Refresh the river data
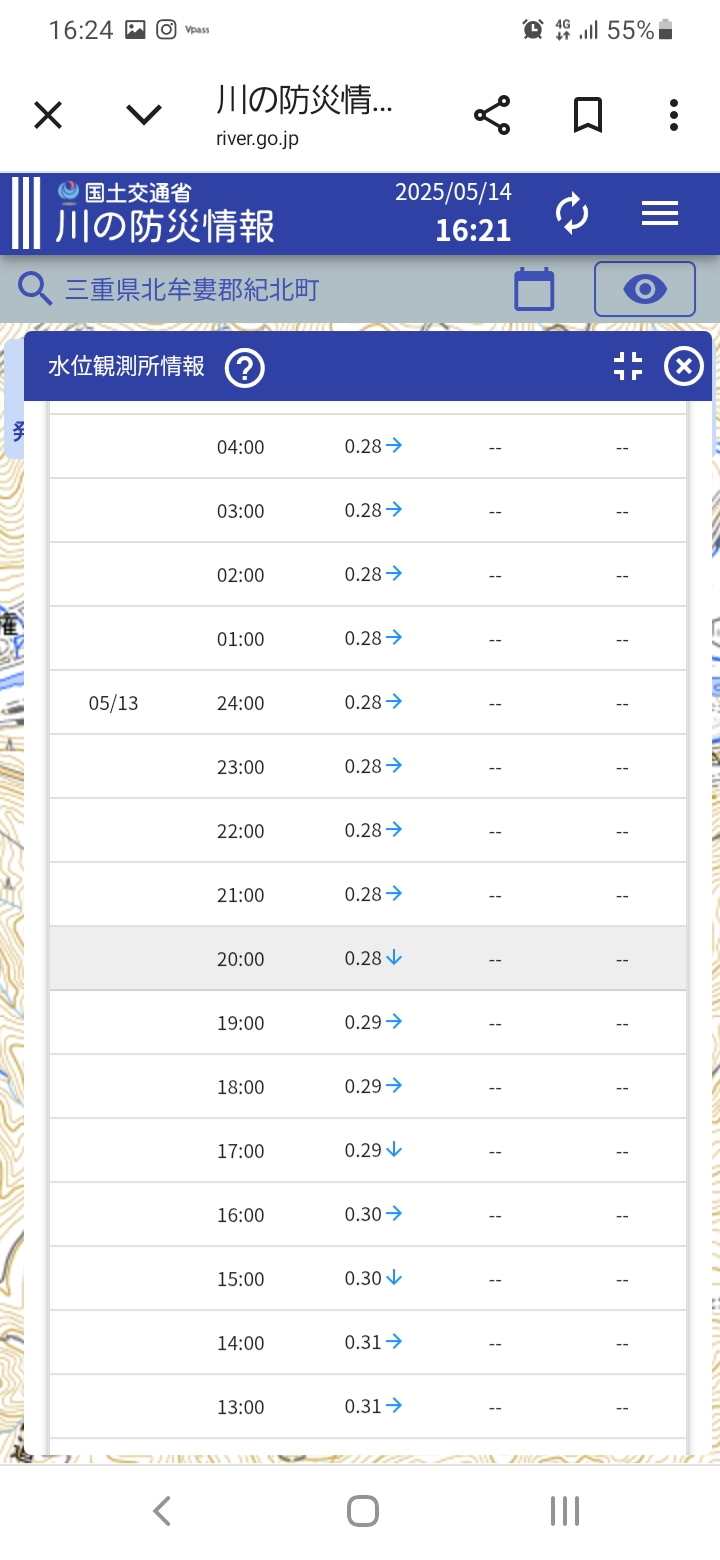Screen dimensions: 720x1560 [x=572, y=214]
